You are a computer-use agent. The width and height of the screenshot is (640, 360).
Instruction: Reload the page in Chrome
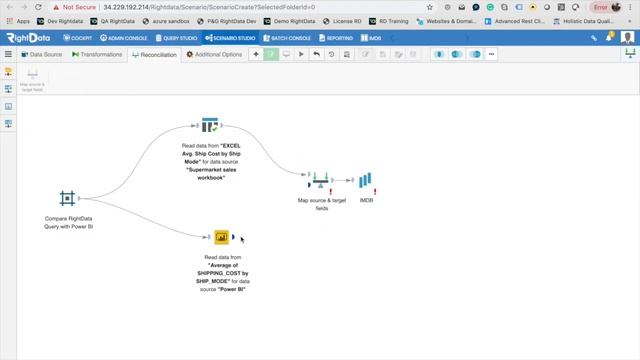[x=38, y=7]
